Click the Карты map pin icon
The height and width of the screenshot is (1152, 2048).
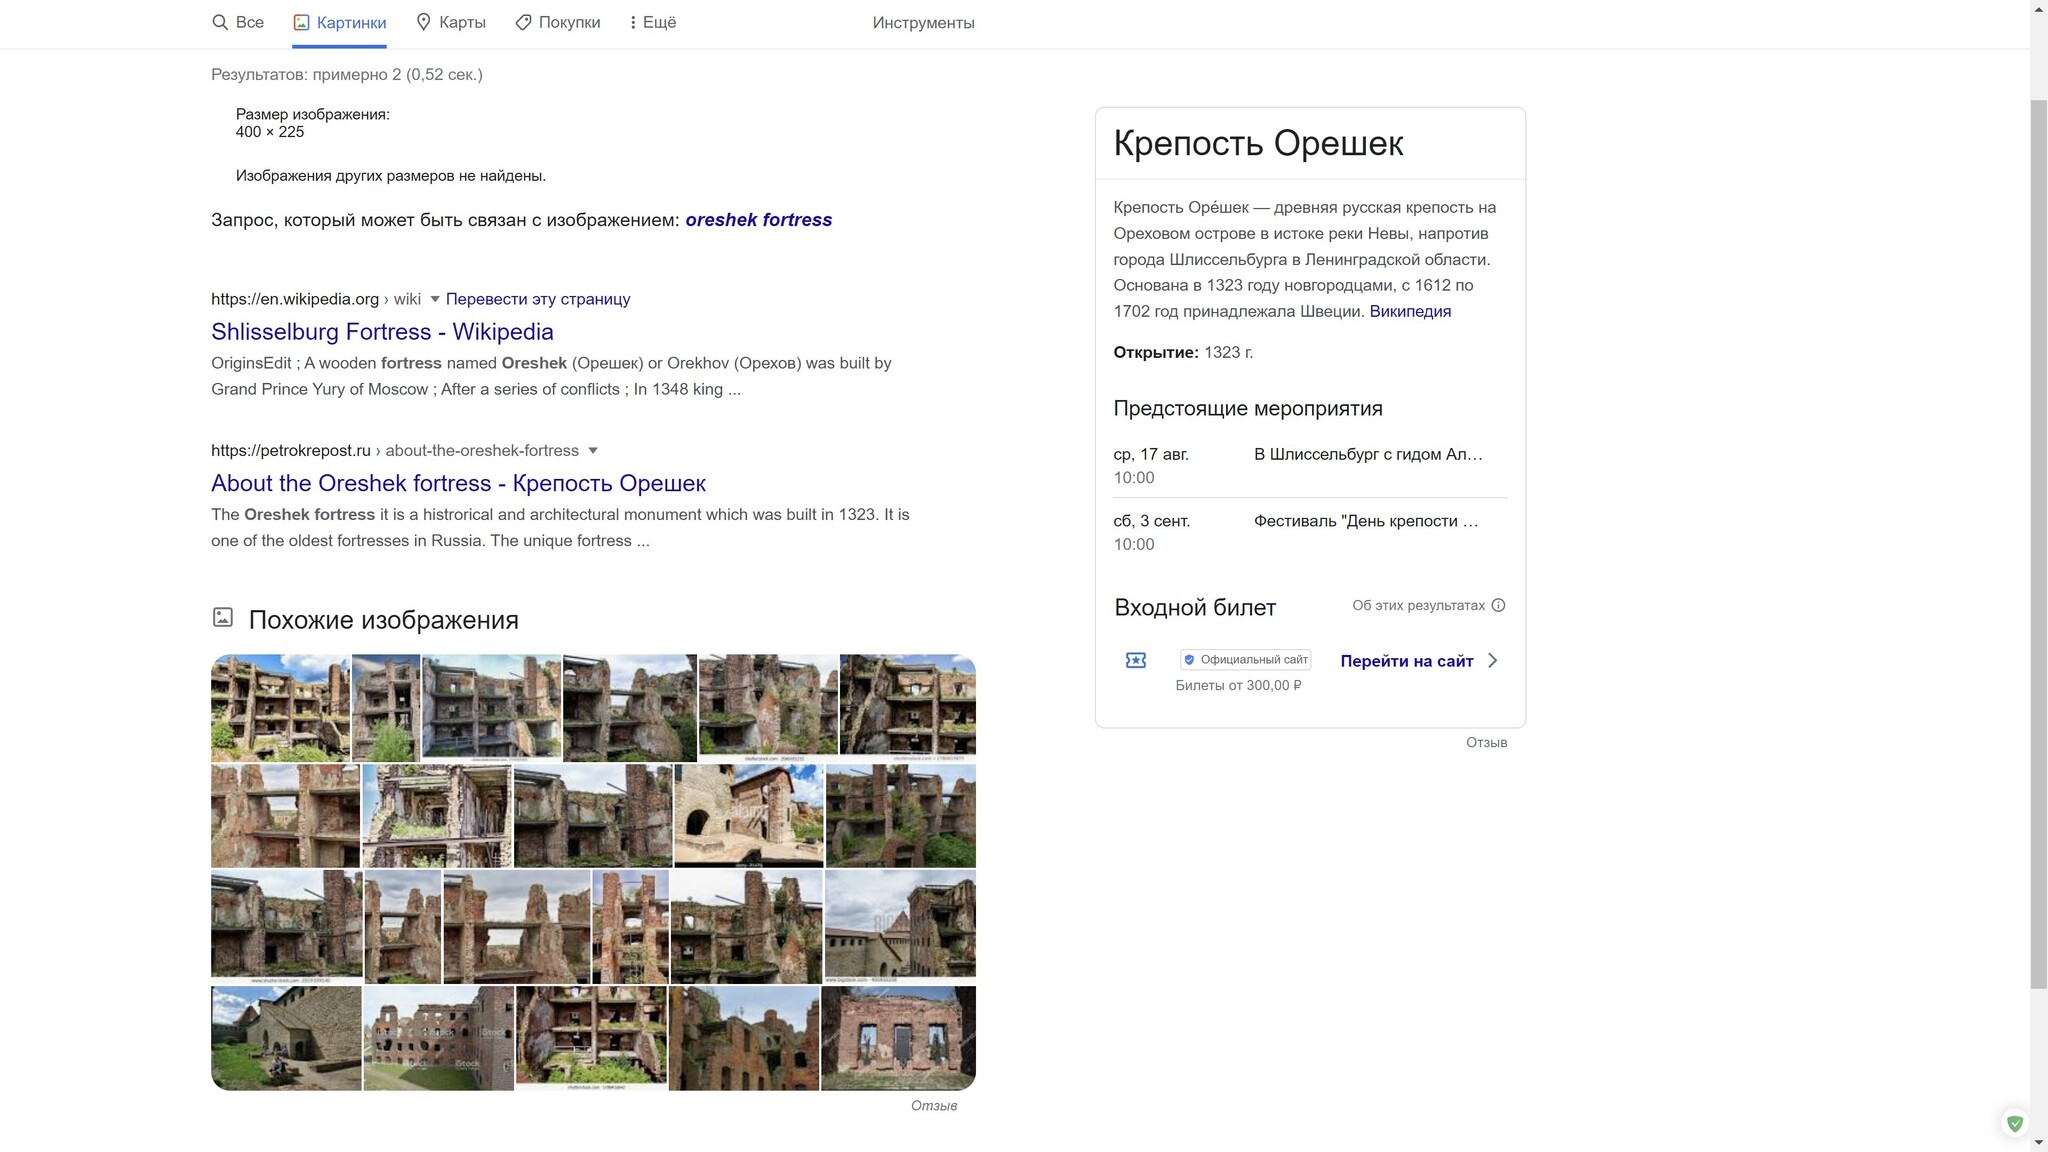tap(423, 22)
